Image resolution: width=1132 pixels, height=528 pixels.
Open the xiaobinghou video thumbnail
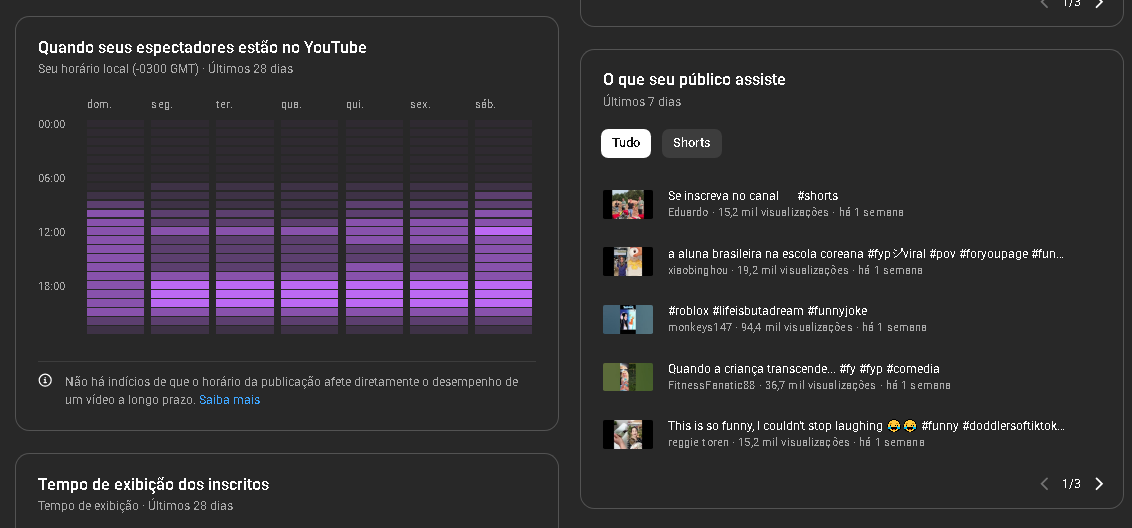[x=628, y=262]
